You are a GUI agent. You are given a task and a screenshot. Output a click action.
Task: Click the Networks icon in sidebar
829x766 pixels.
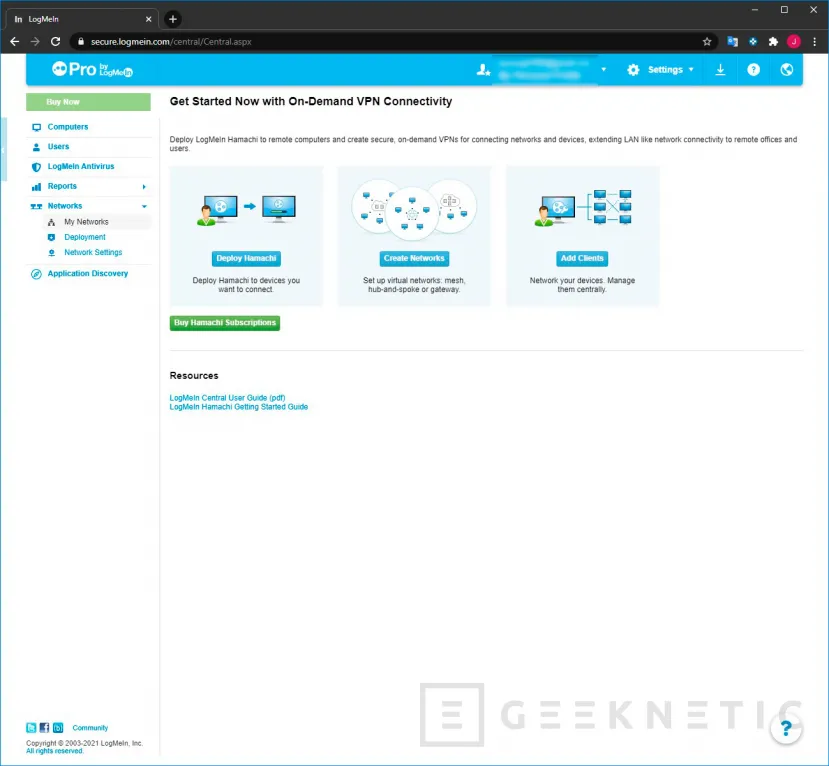(x=36, y=206)
